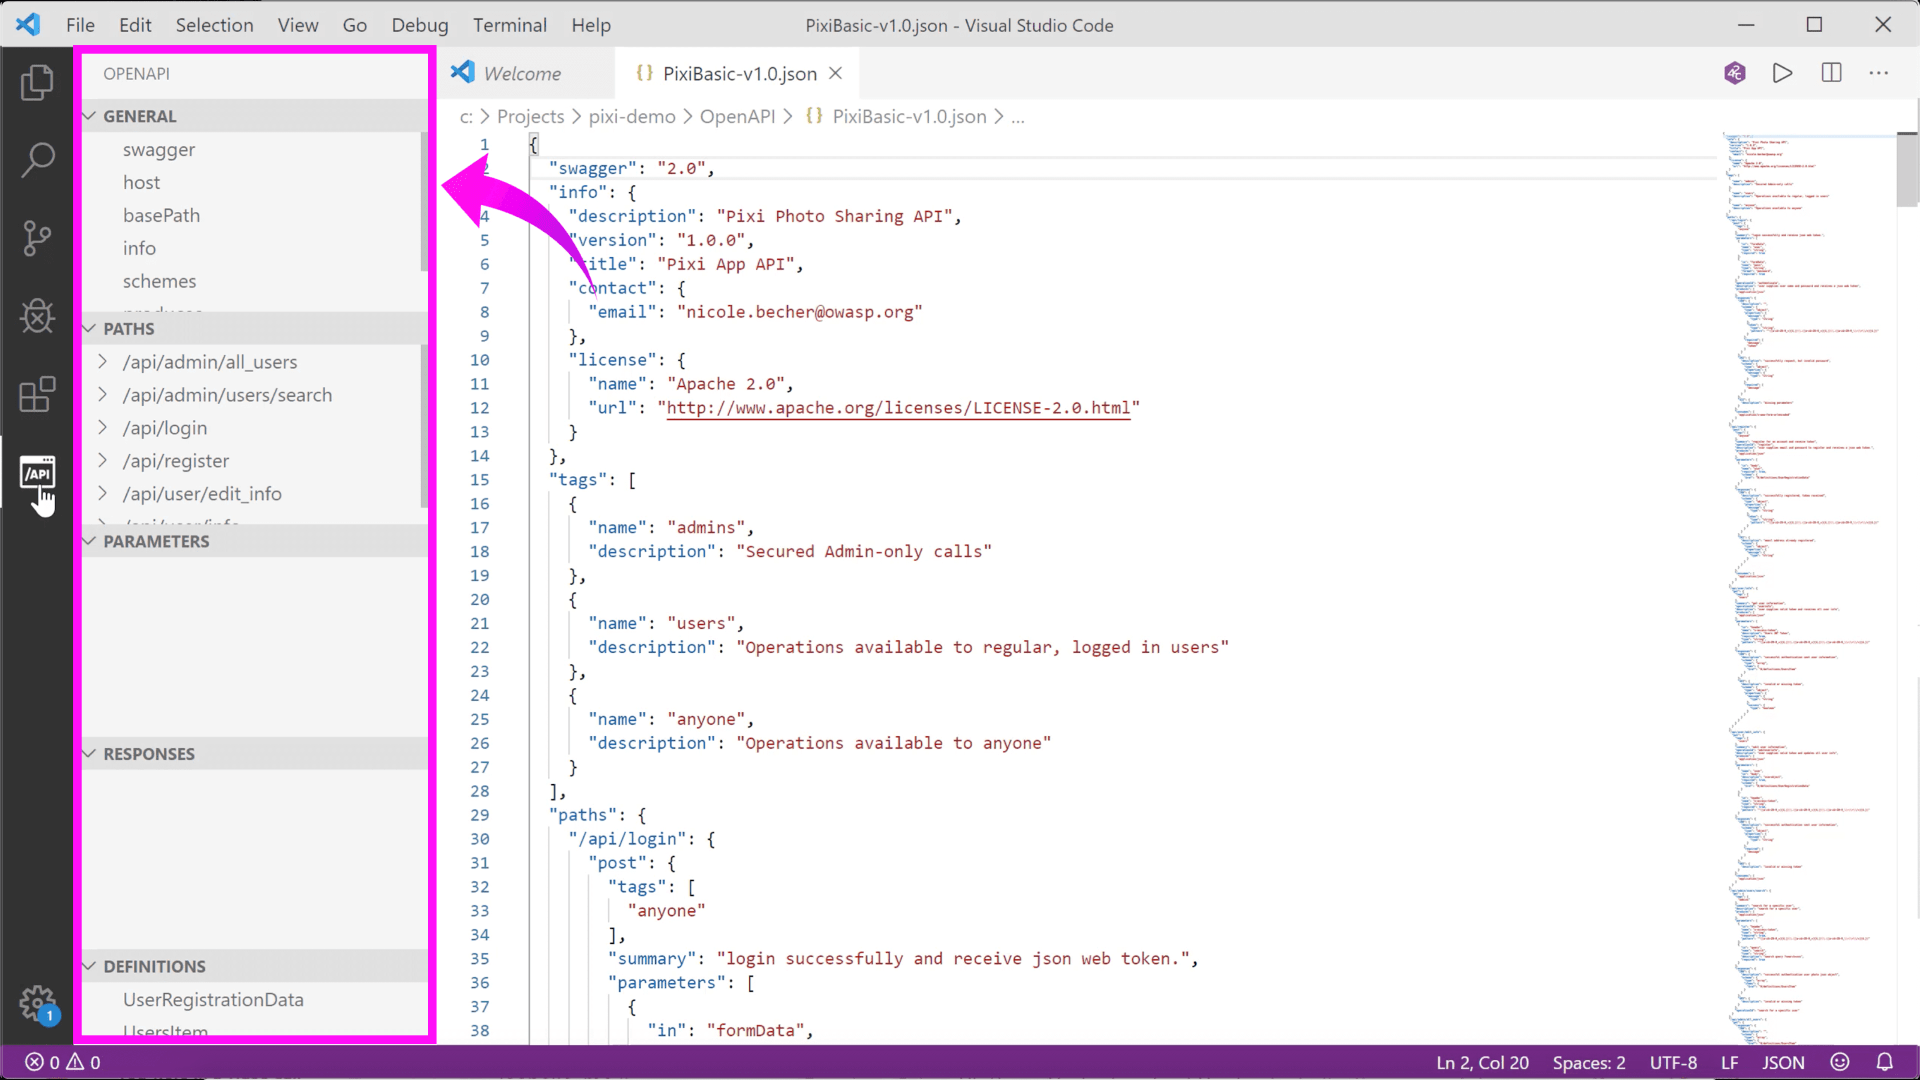The image size is (1920, 1080).
Task: Open the Help menu
Action: [x=591, y=25]
